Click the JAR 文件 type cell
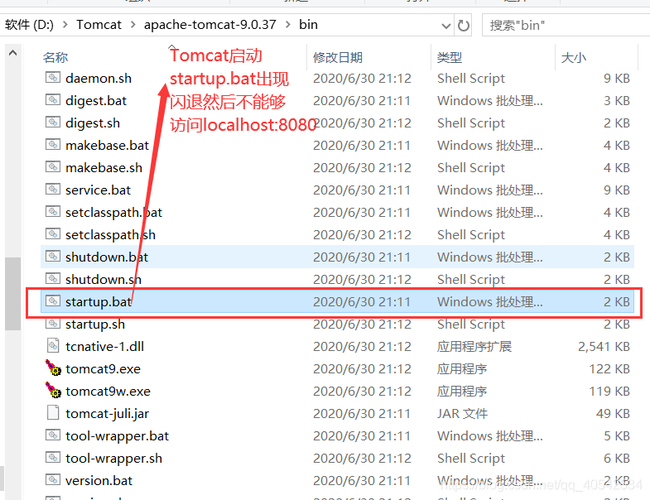Viewport: 650px width, 500px height. click(x=462, y=414)
